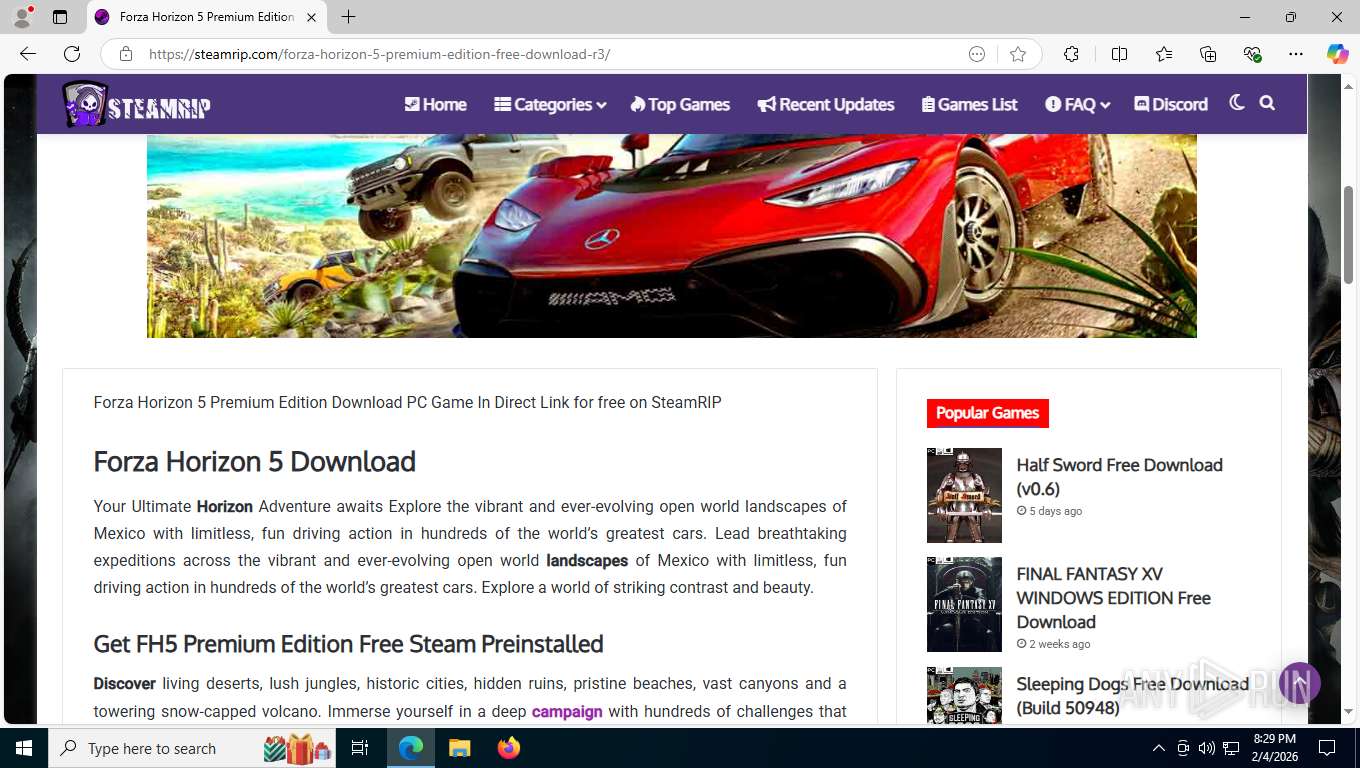Image resolution: width=1360 pixels, height=768 pixels.
Task: Open the site search magnifier
Action: 1267,103
